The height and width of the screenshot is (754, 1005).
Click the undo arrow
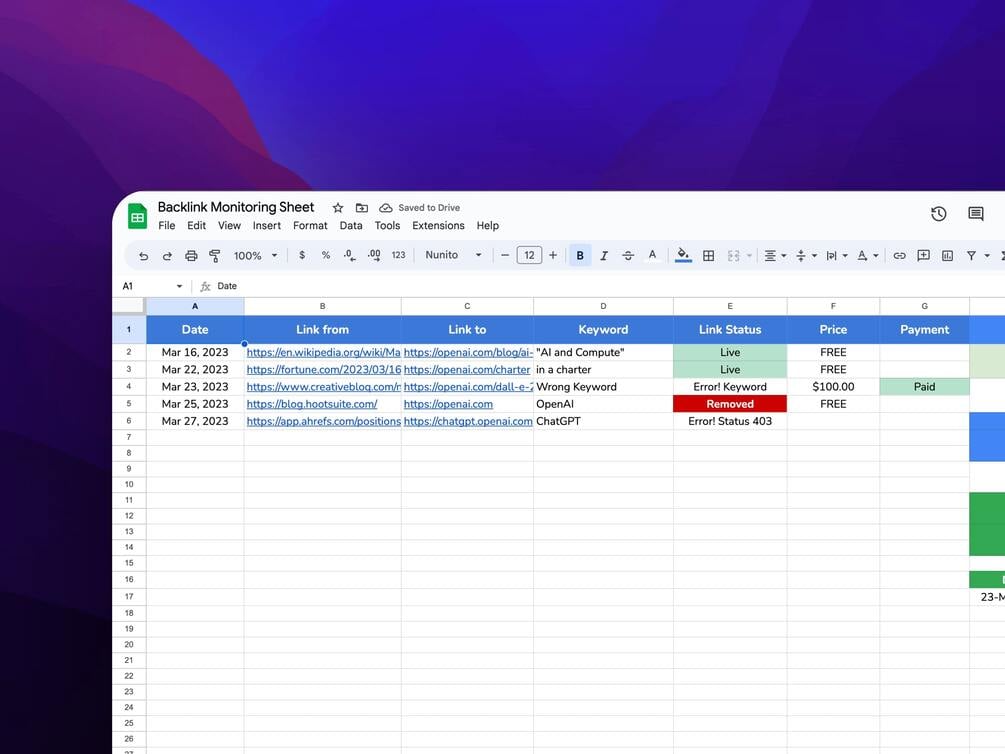[144, 255]
